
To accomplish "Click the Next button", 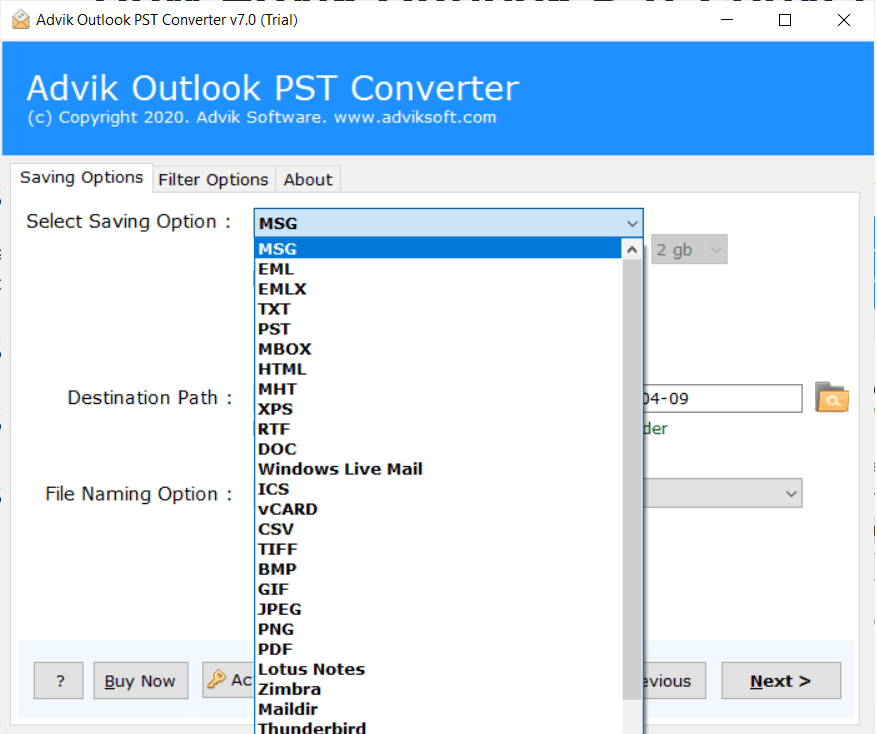I will [x=781, y=681].
